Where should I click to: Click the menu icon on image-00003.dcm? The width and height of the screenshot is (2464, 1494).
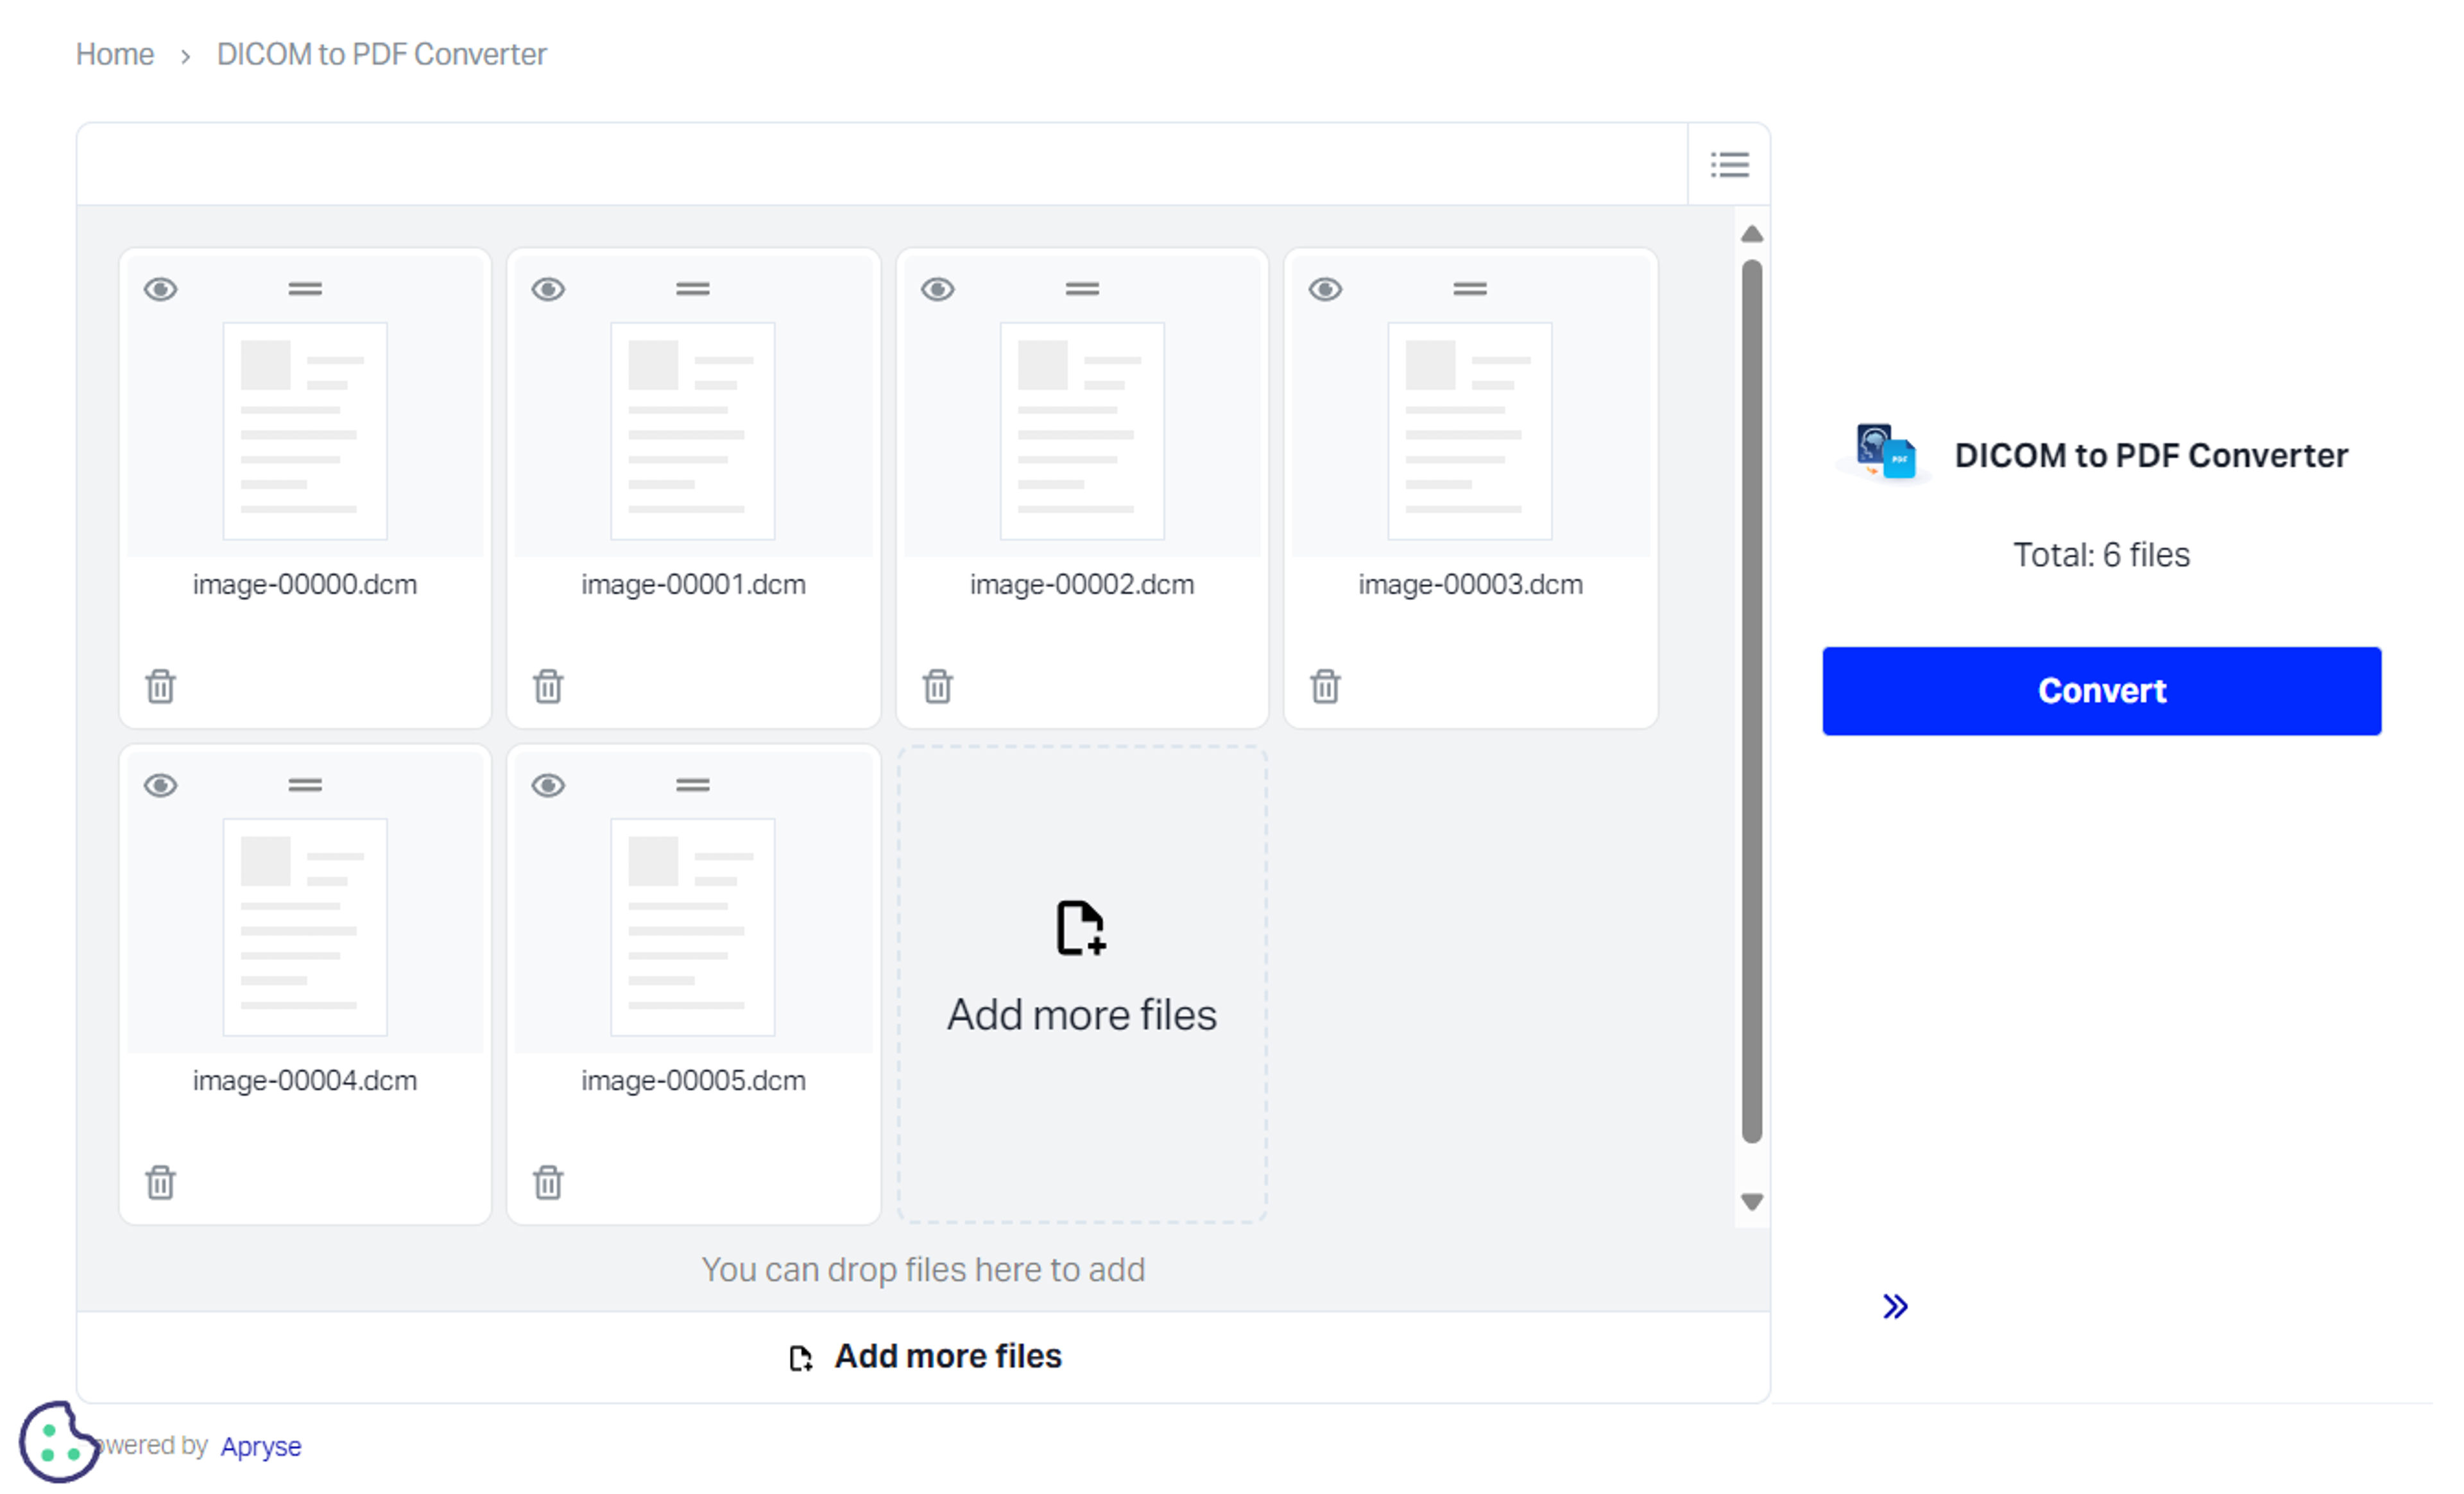tap(1468, 287)
